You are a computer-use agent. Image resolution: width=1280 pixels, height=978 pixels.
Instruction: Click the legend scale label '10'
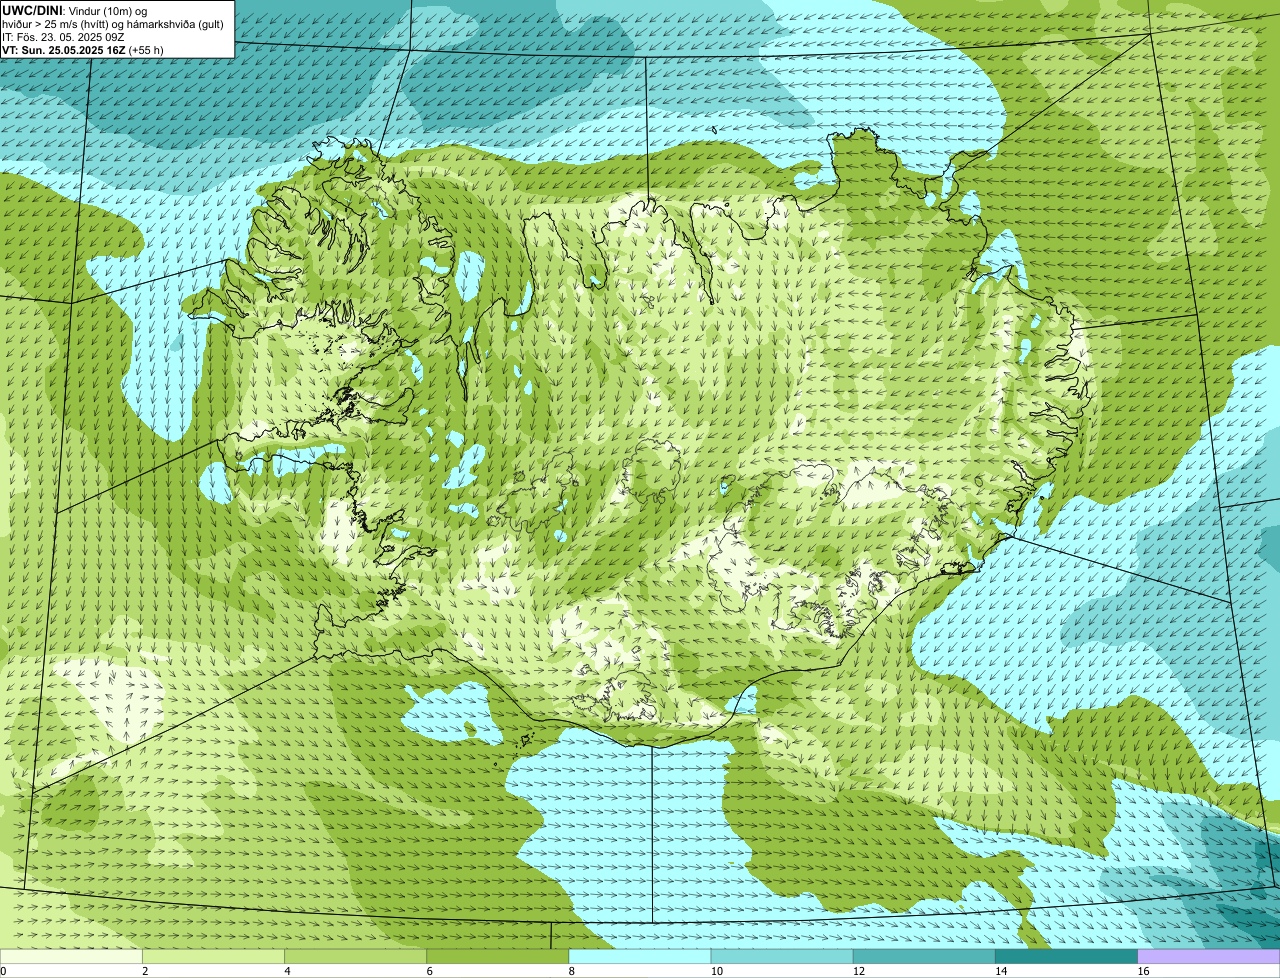[x=716, y=971]
